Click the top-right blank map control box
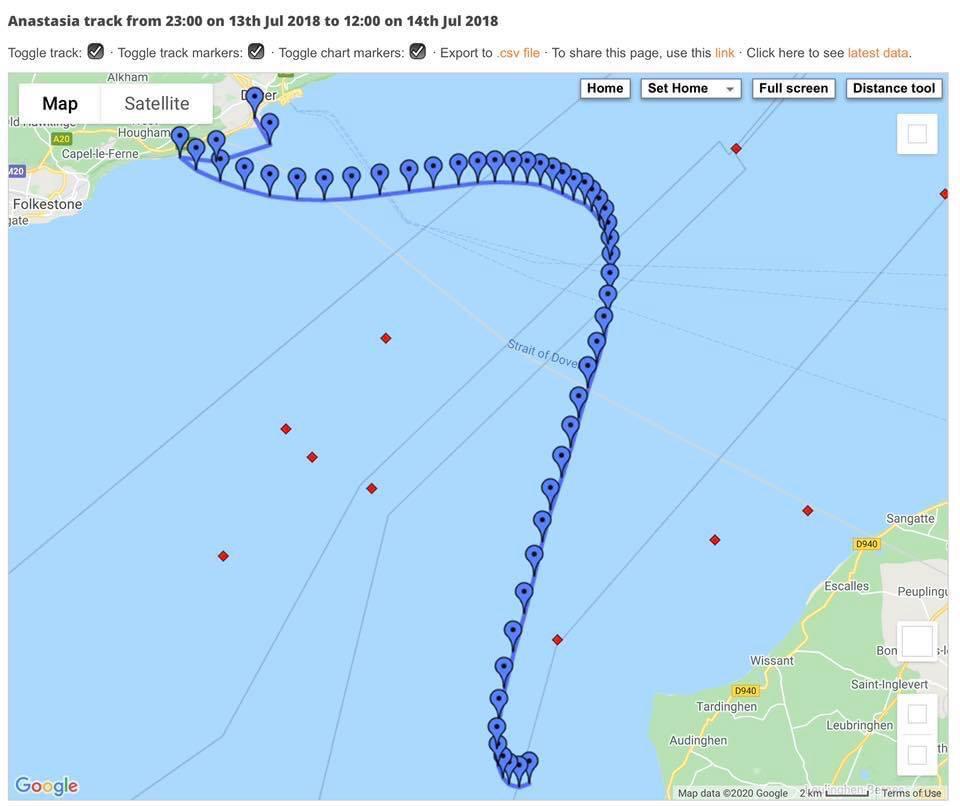The height and width of the screenshot is (806, 960). [917, 134]
